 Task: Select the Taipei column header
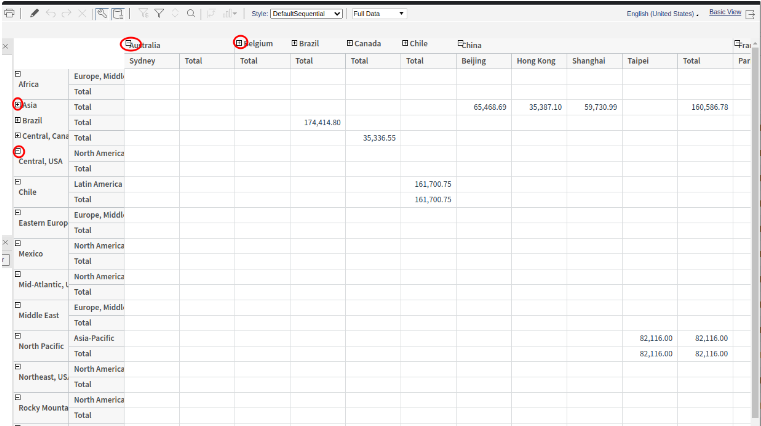point(650,61)
